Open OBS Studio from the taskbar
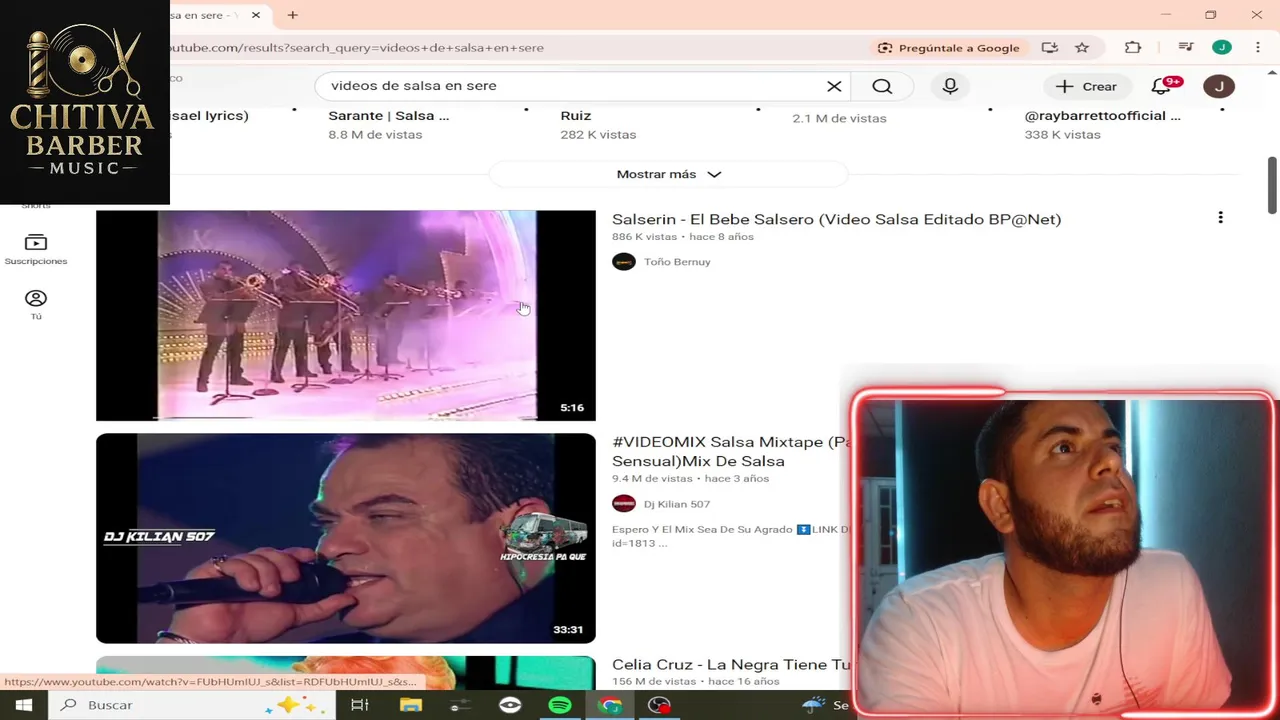This screenshot has width=1280, height=720. pos(659,705)
